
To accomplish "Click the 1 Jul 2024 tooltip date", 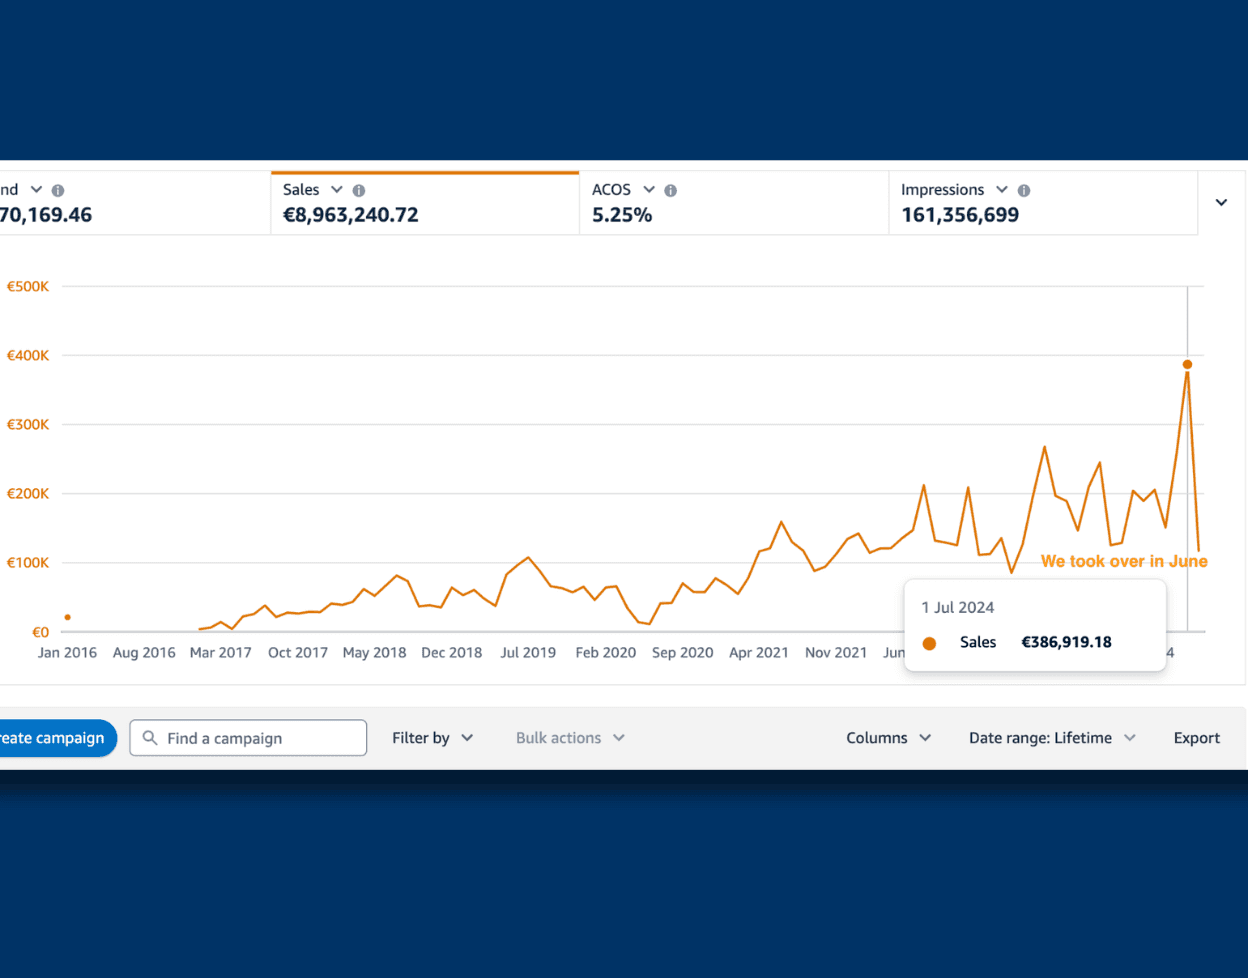I will tap(958, 607).
